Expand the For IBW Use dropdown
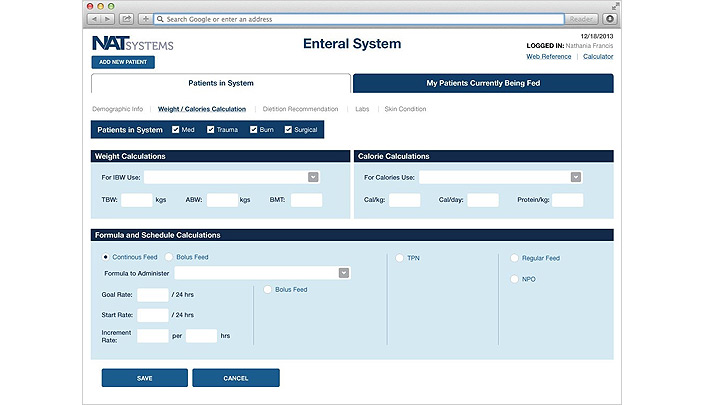 pos(313,177)
